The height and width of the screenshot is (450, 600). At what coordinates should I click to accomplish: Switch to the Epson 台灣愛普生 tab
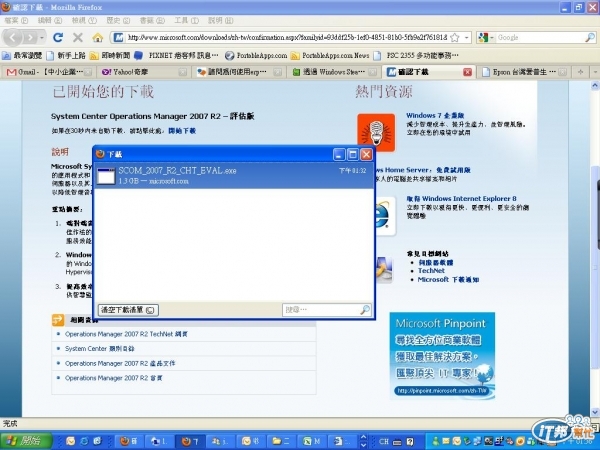524,72
